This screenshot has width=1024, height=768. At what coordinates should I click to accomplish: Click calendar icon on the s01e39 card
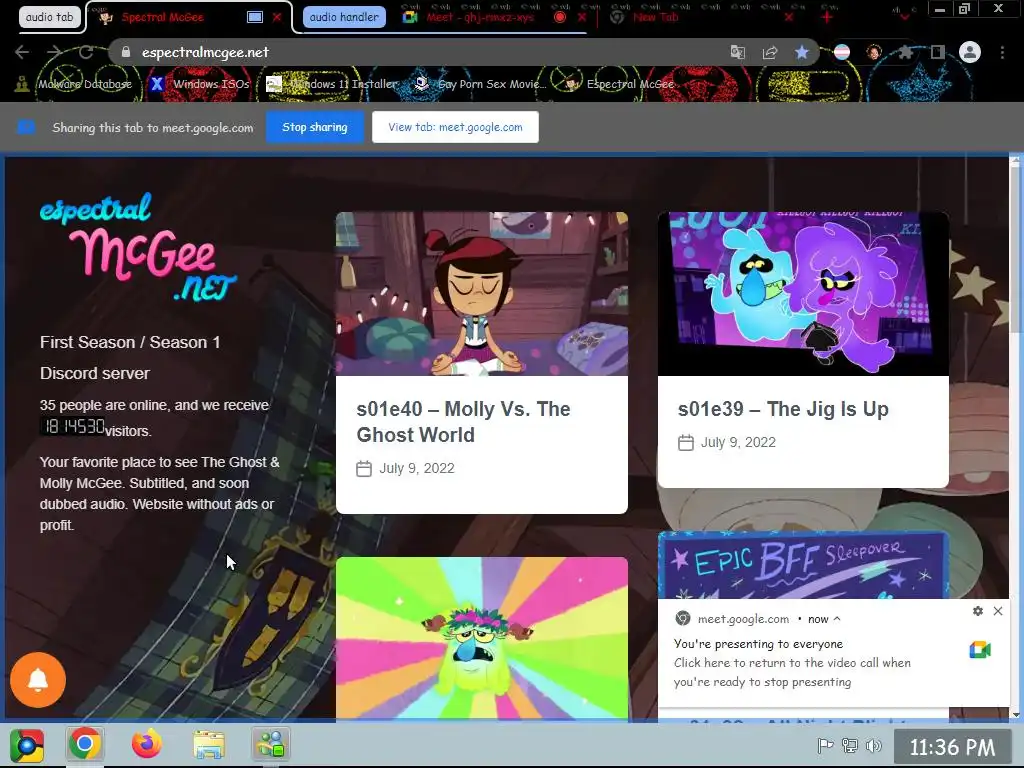(686, 443)
